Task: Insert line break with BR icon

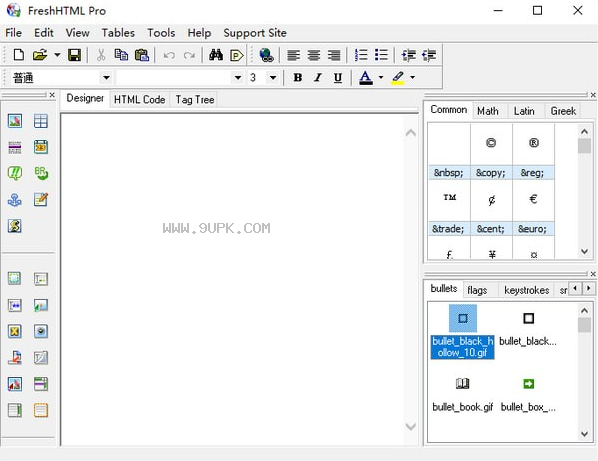Action: tap(41, 173)
